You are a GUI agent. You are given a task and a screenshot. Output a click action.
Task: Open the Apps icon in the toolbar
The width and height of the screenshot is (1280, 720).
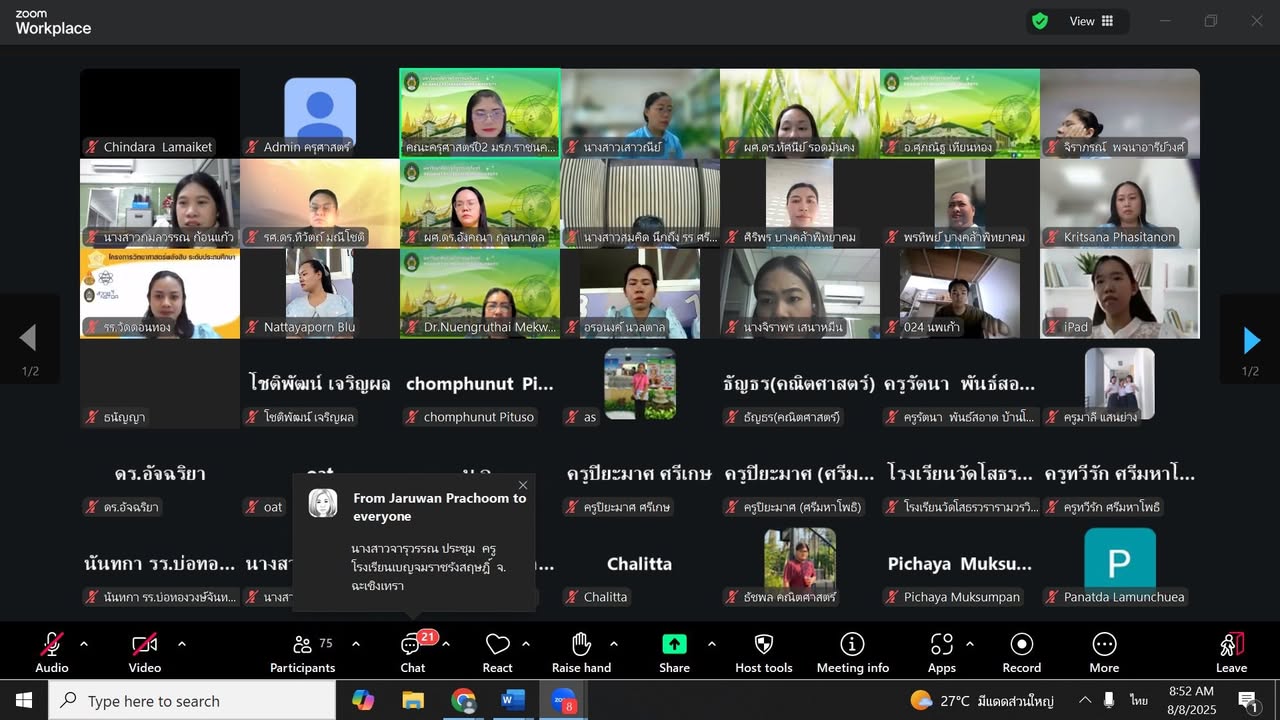(x=942, y=653)
